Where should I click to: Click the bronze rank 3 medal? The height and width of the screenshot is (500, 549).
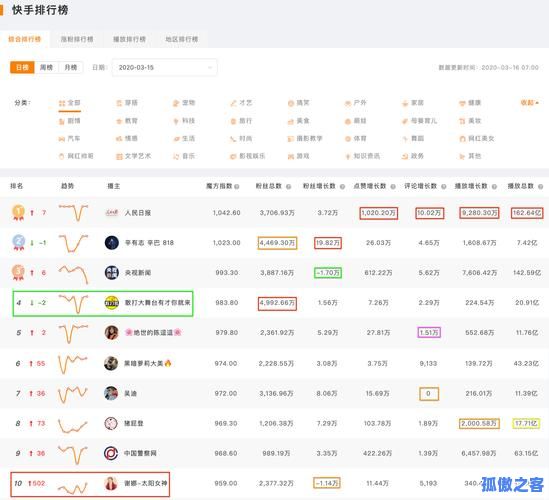click(x=19, y=273)
